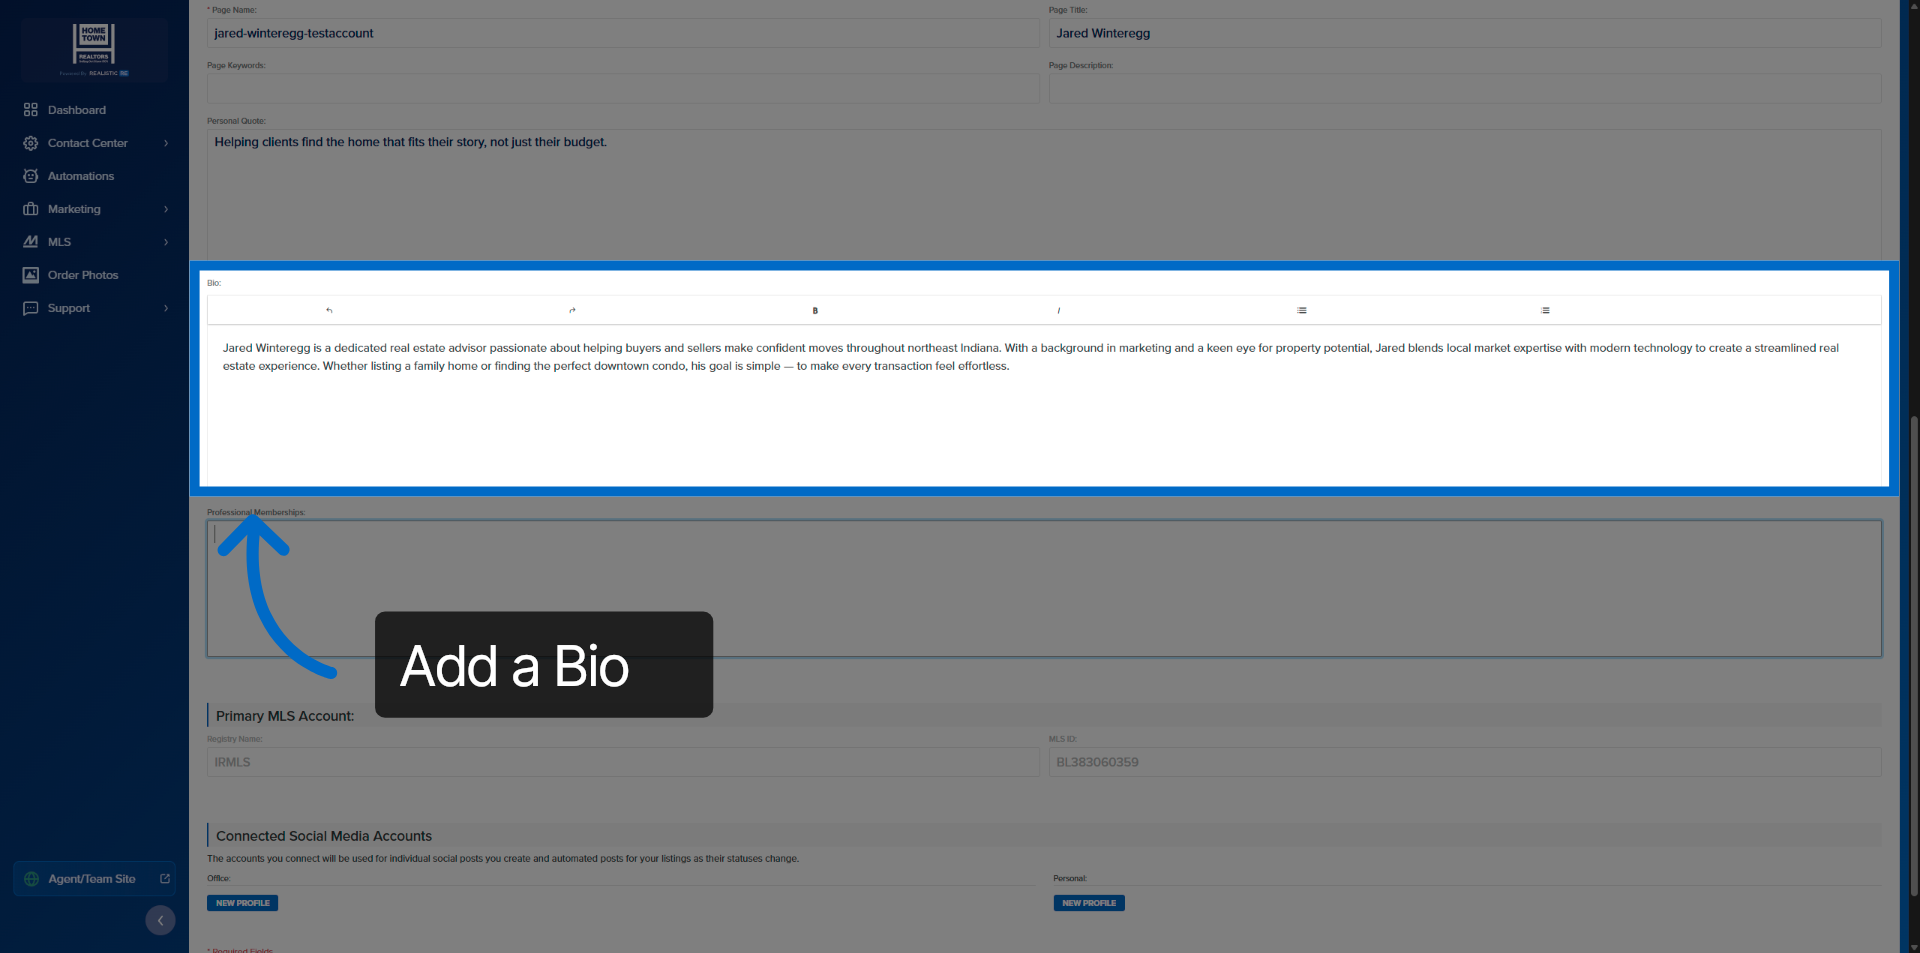Click into the Professional Memberships text area
This screenshot has height=953, width=1920.
point(1044,588)
